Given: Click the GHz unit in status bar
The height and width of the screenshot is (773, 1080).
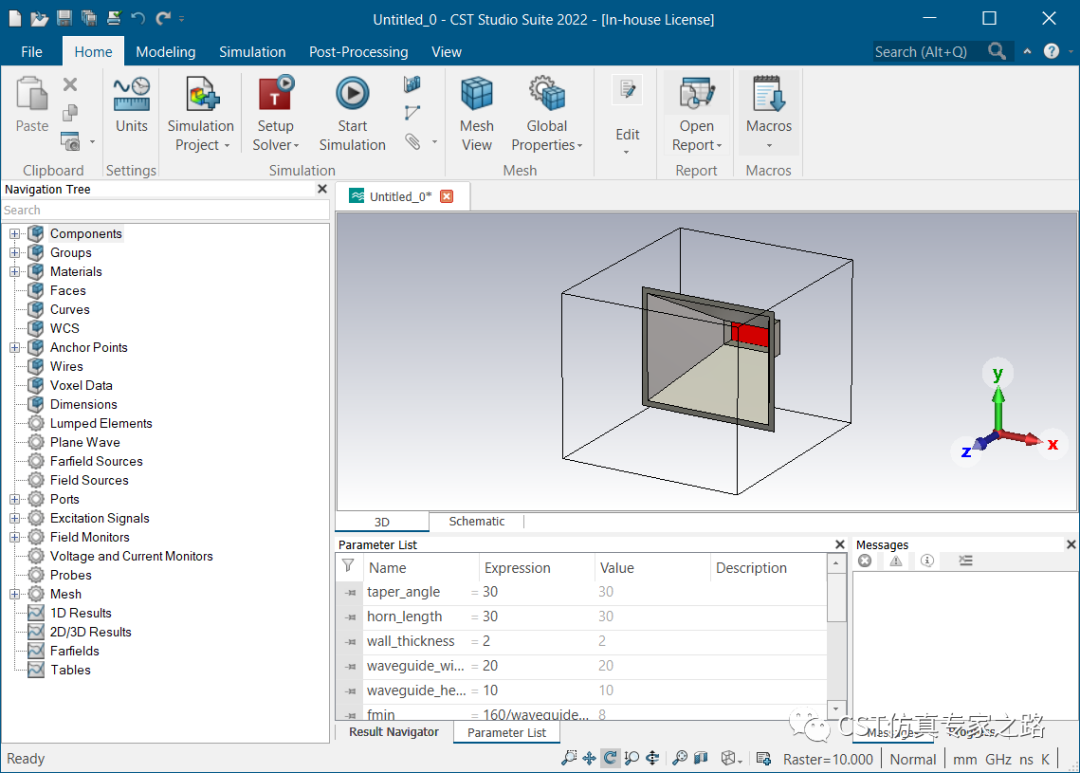Looking at the screenshot, I should tap(997, 759).
